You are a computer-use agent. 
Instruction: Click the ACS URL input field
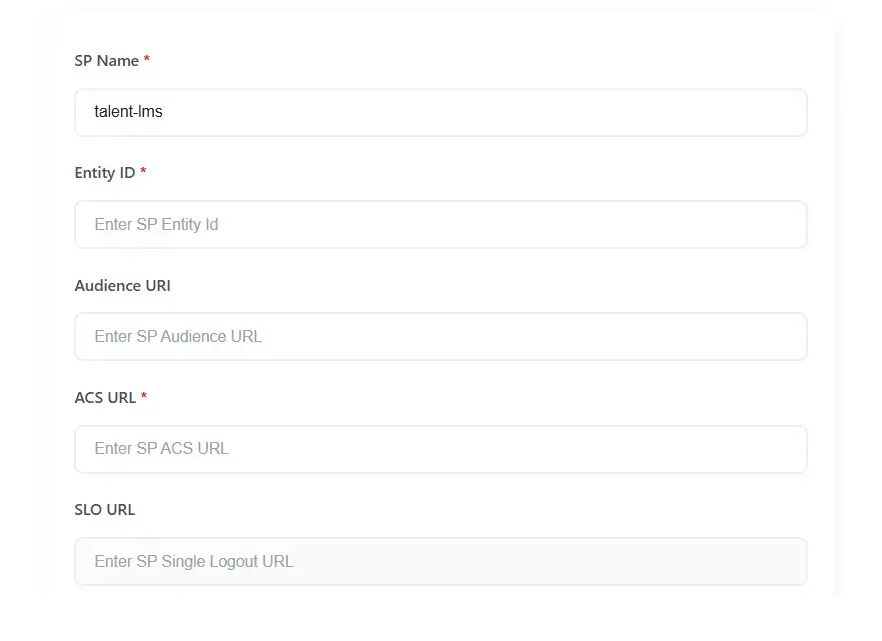coord(440,449)
